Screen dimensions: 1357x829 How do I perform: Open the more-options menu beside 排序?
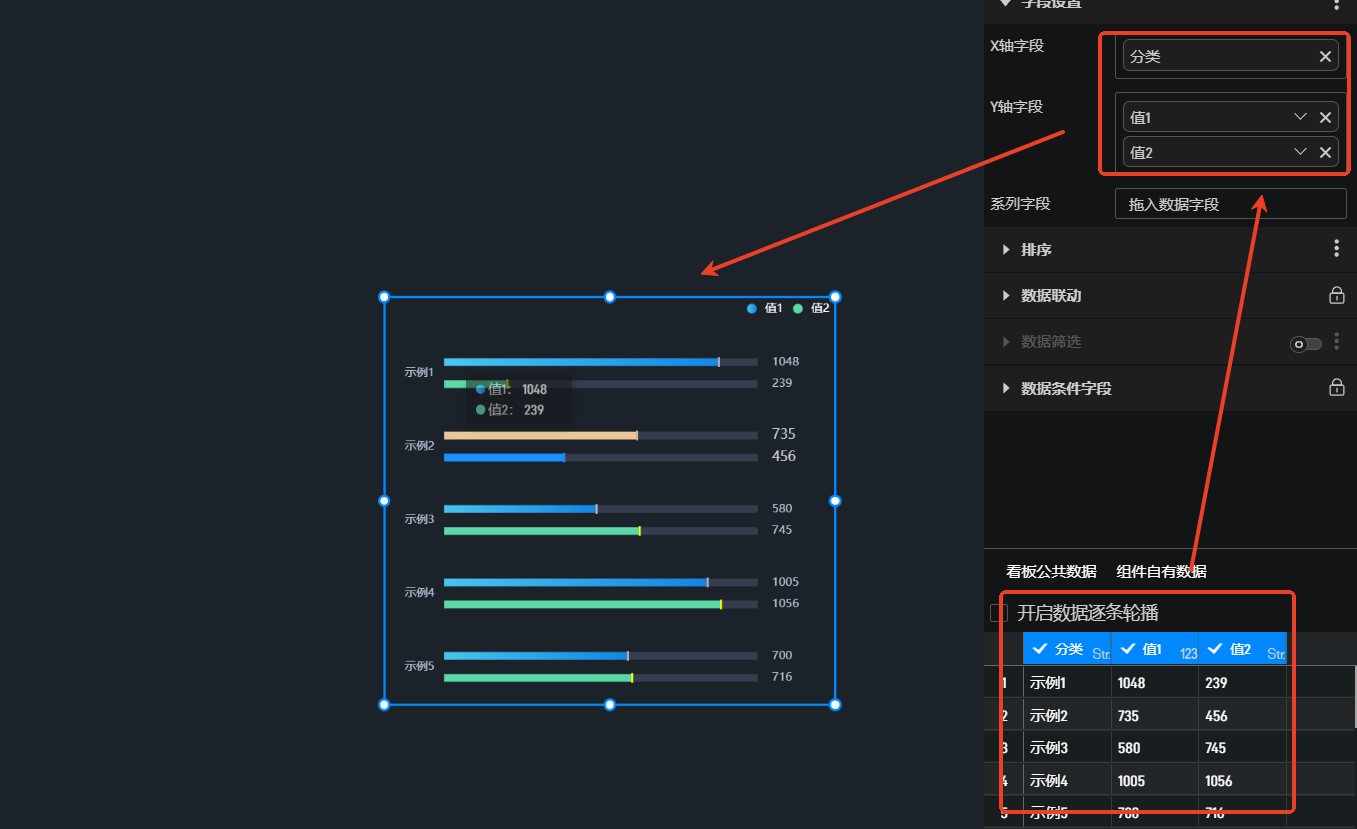point(1336,249)
